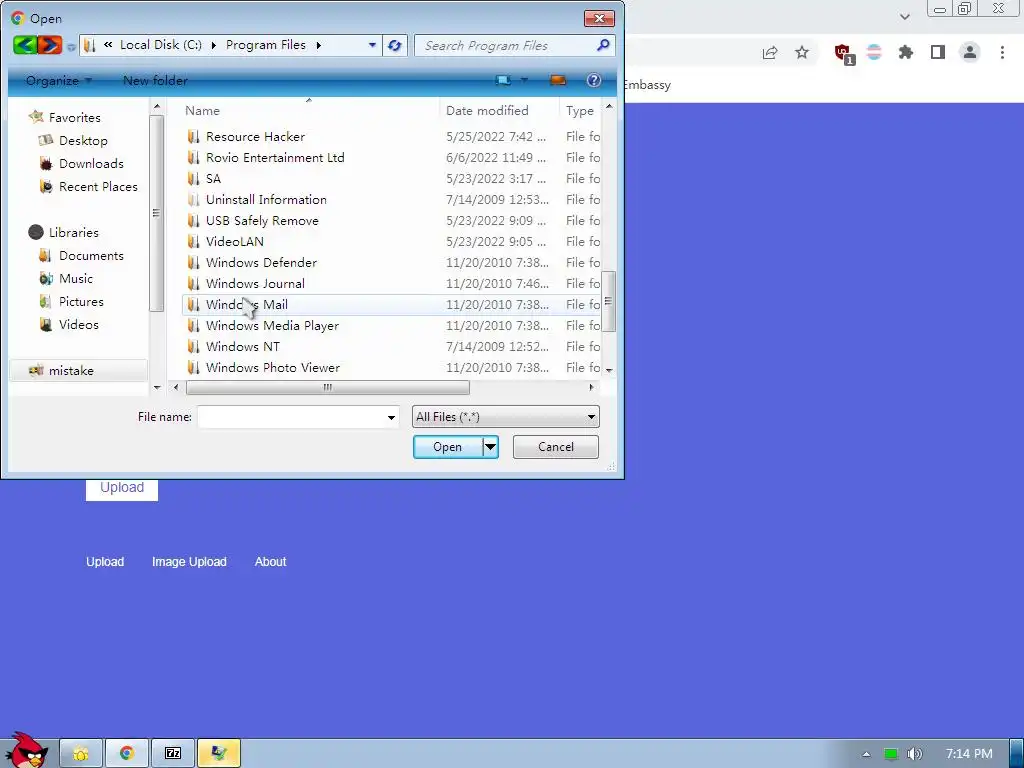The image size is (1024, 768).
Task: Expand the address bar history dropdown
Action: coord(372,45)
